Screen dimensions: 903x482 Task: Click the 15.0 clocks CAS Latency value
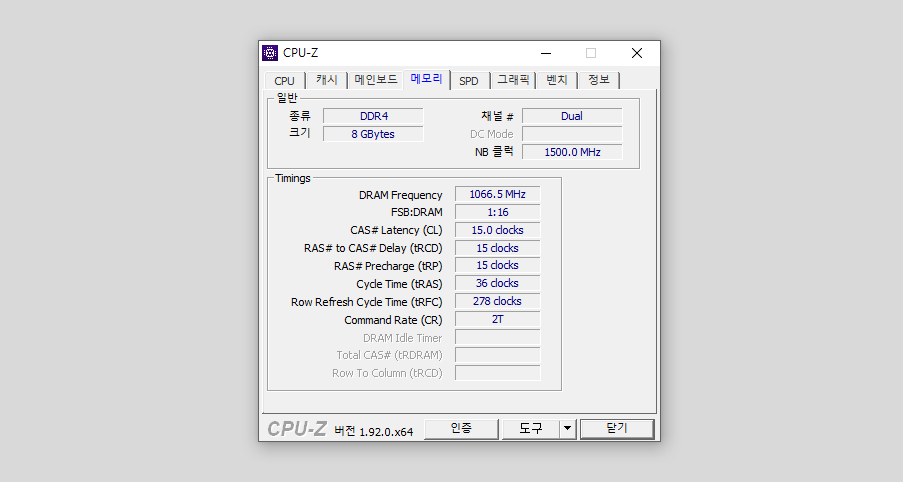coord(498,230)
